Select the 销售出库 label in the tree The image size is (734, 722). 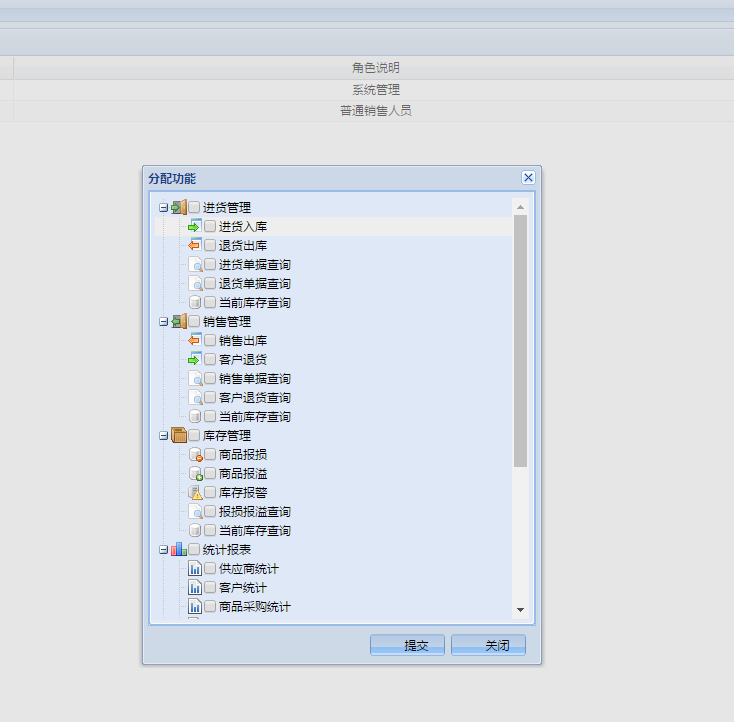click(243, 340)
